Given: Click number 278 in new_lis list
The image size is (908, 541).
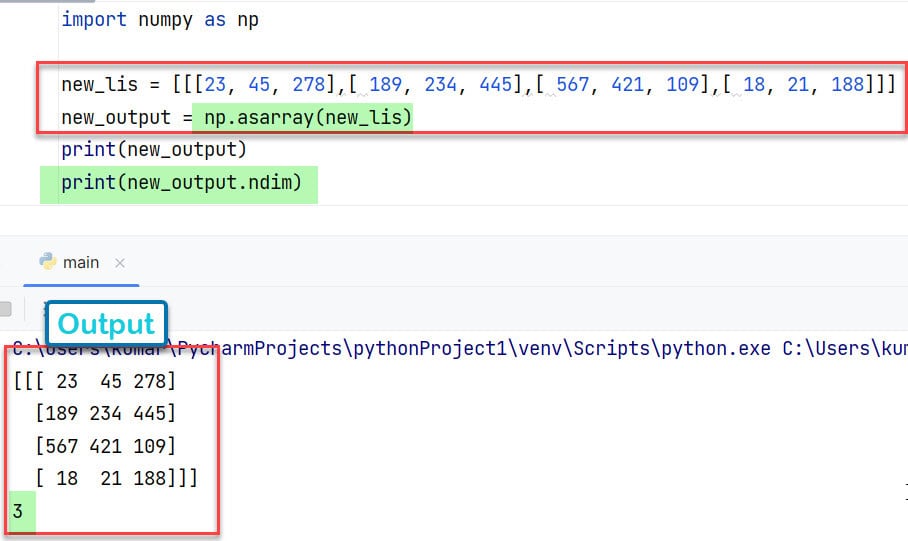Looking at the screenshot, I should click(309, 85).
